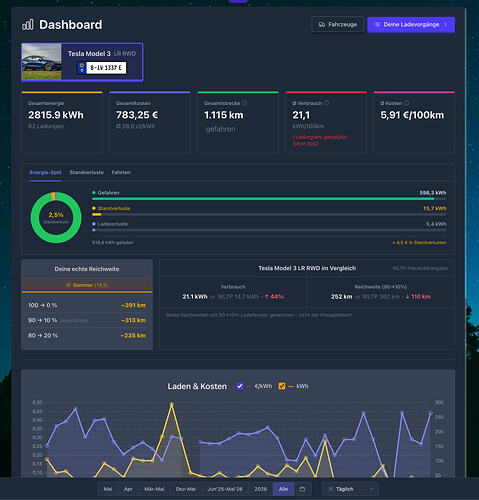This screenshot has height=500, width=479.
Task: Select the Tesla Model 3 vehicle card
Action: pyautogui.click(x=82, y=62)
